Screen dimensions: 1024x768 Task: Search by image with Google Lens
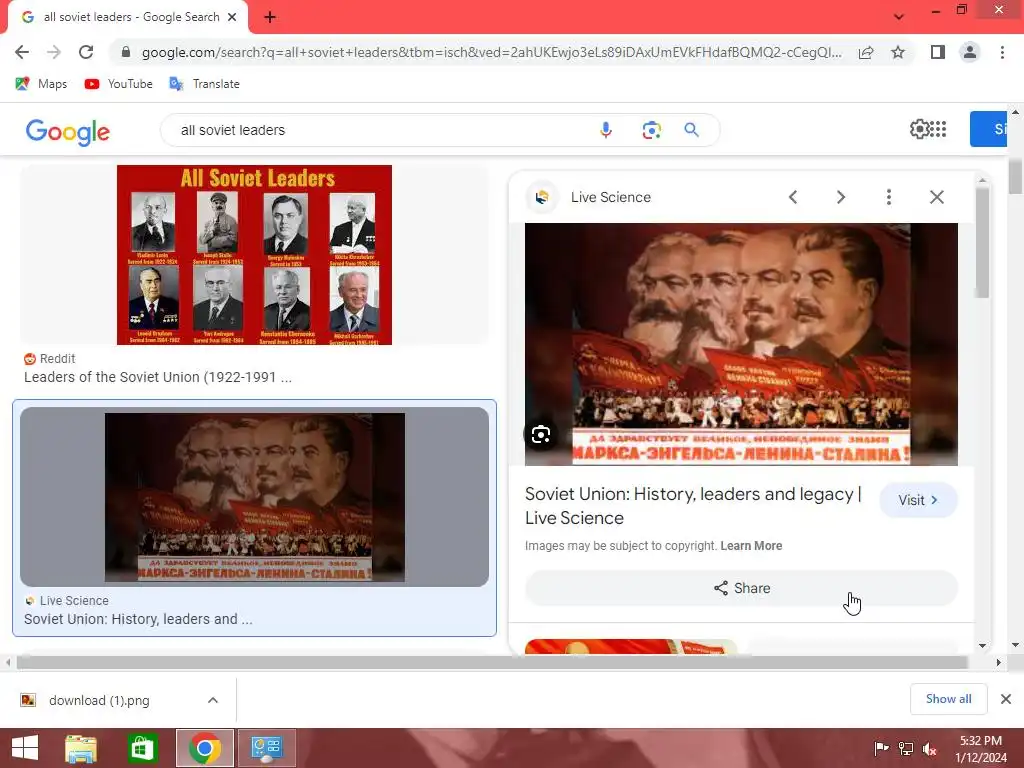tap(651, 130)
